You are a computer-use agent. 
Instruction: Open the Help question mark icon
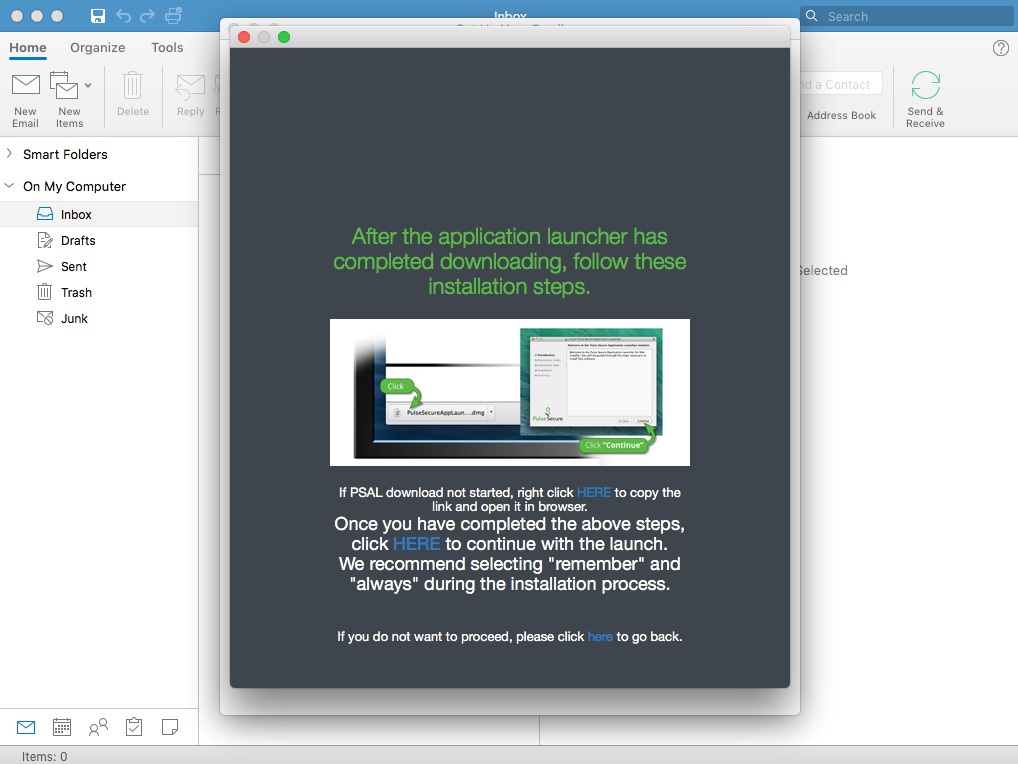tap(1000, 48)
